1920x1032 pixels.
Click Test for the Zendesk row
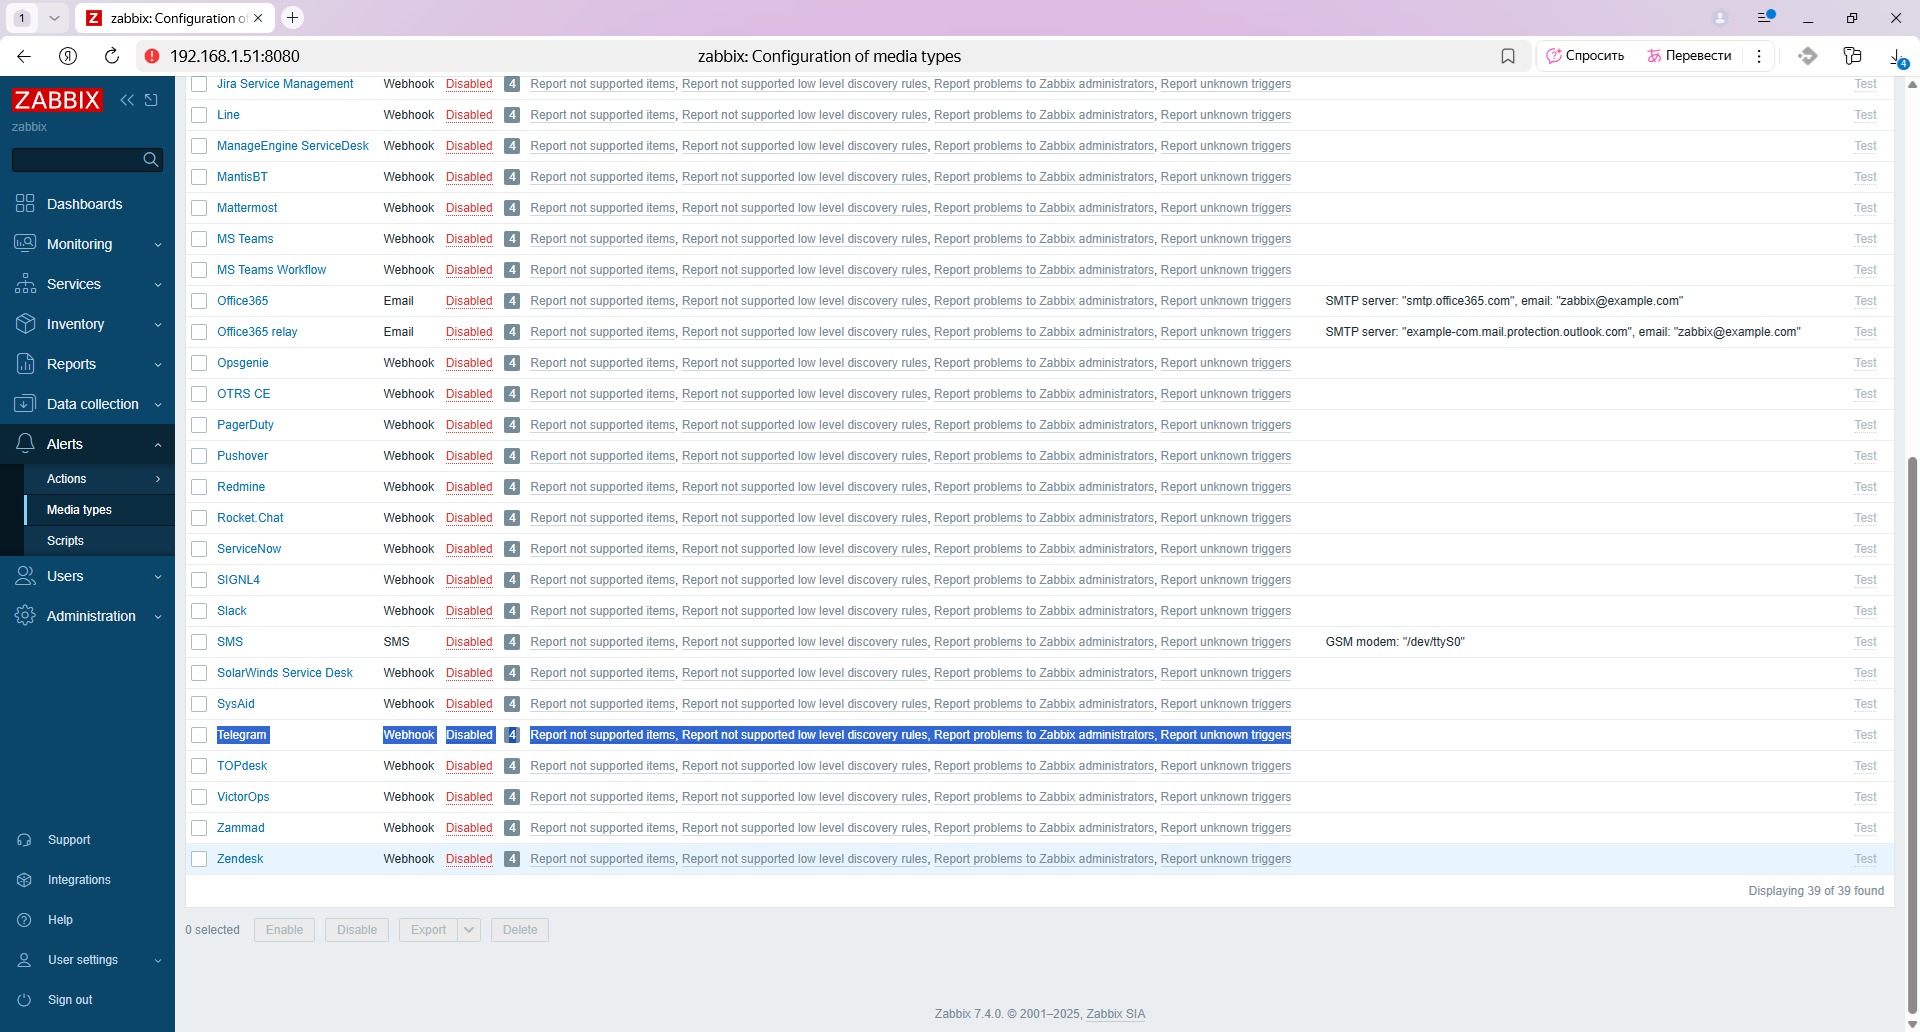tap(1865, 859)
